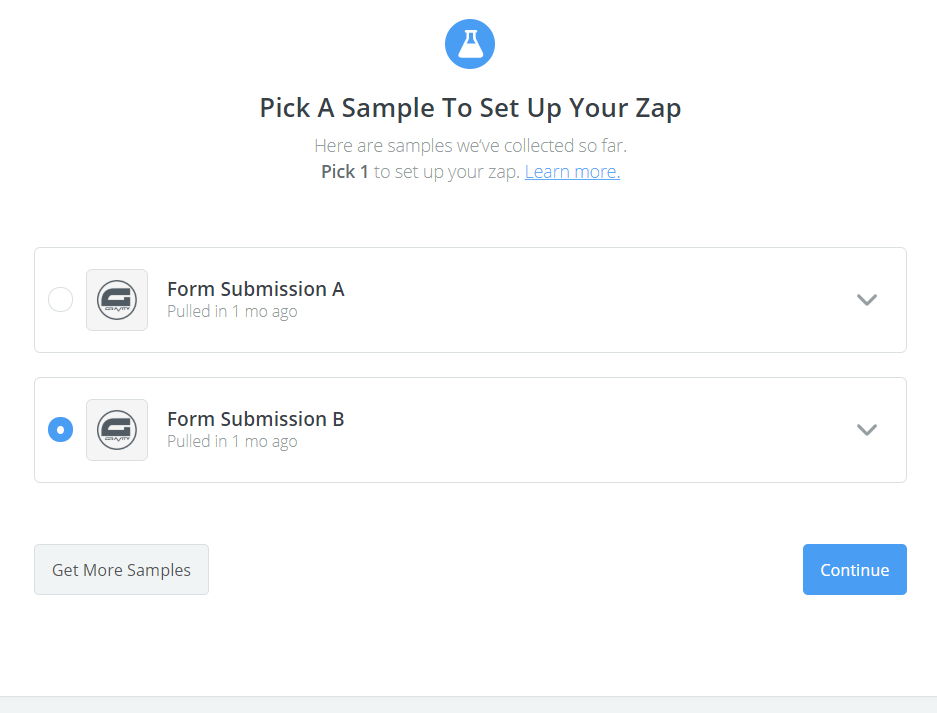Click the Form Submission A title text
Screen dimensions: 937x713
[255, 289]
